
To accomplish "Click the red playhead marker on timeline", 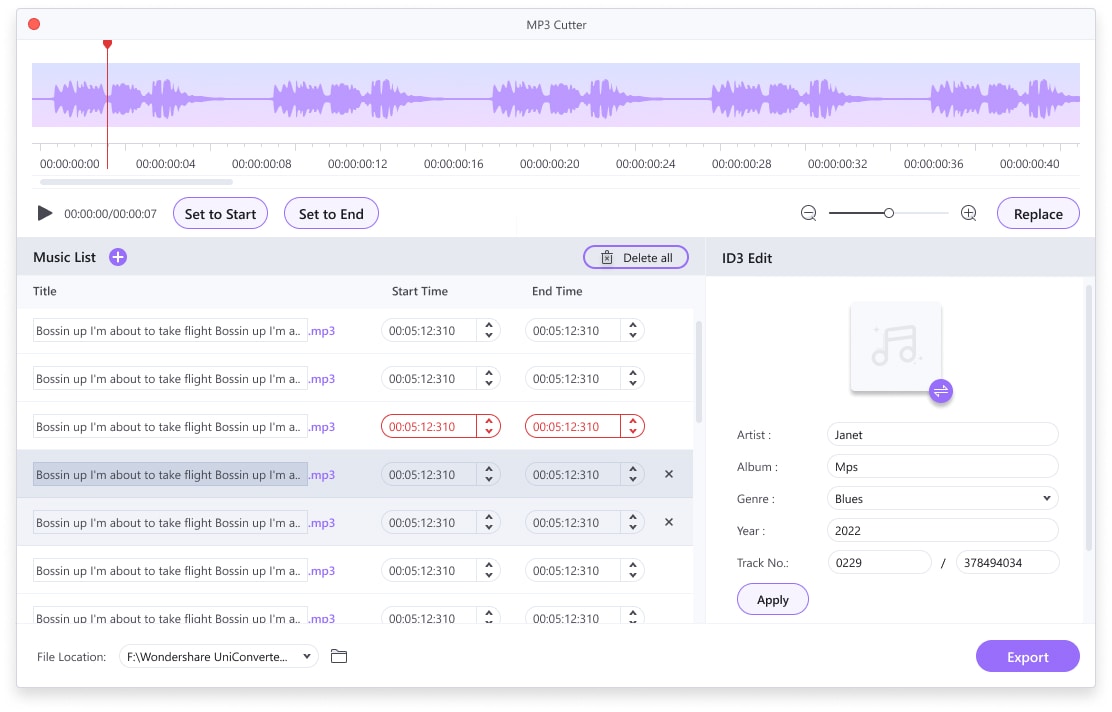I will pyautogui.click(x=107, y=45).
